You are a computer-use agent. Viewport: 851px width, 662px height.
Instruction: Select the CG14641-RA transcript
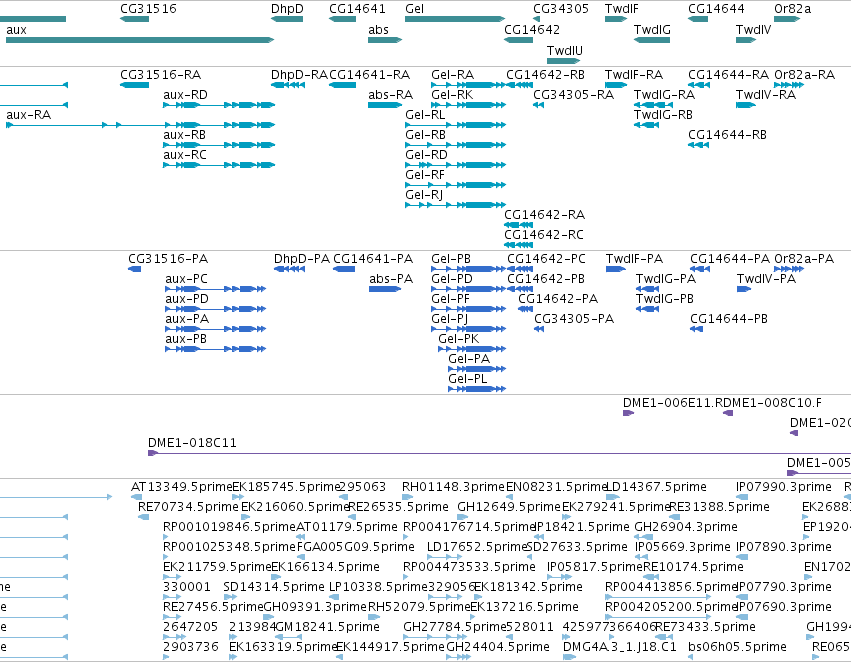point(342,85)
